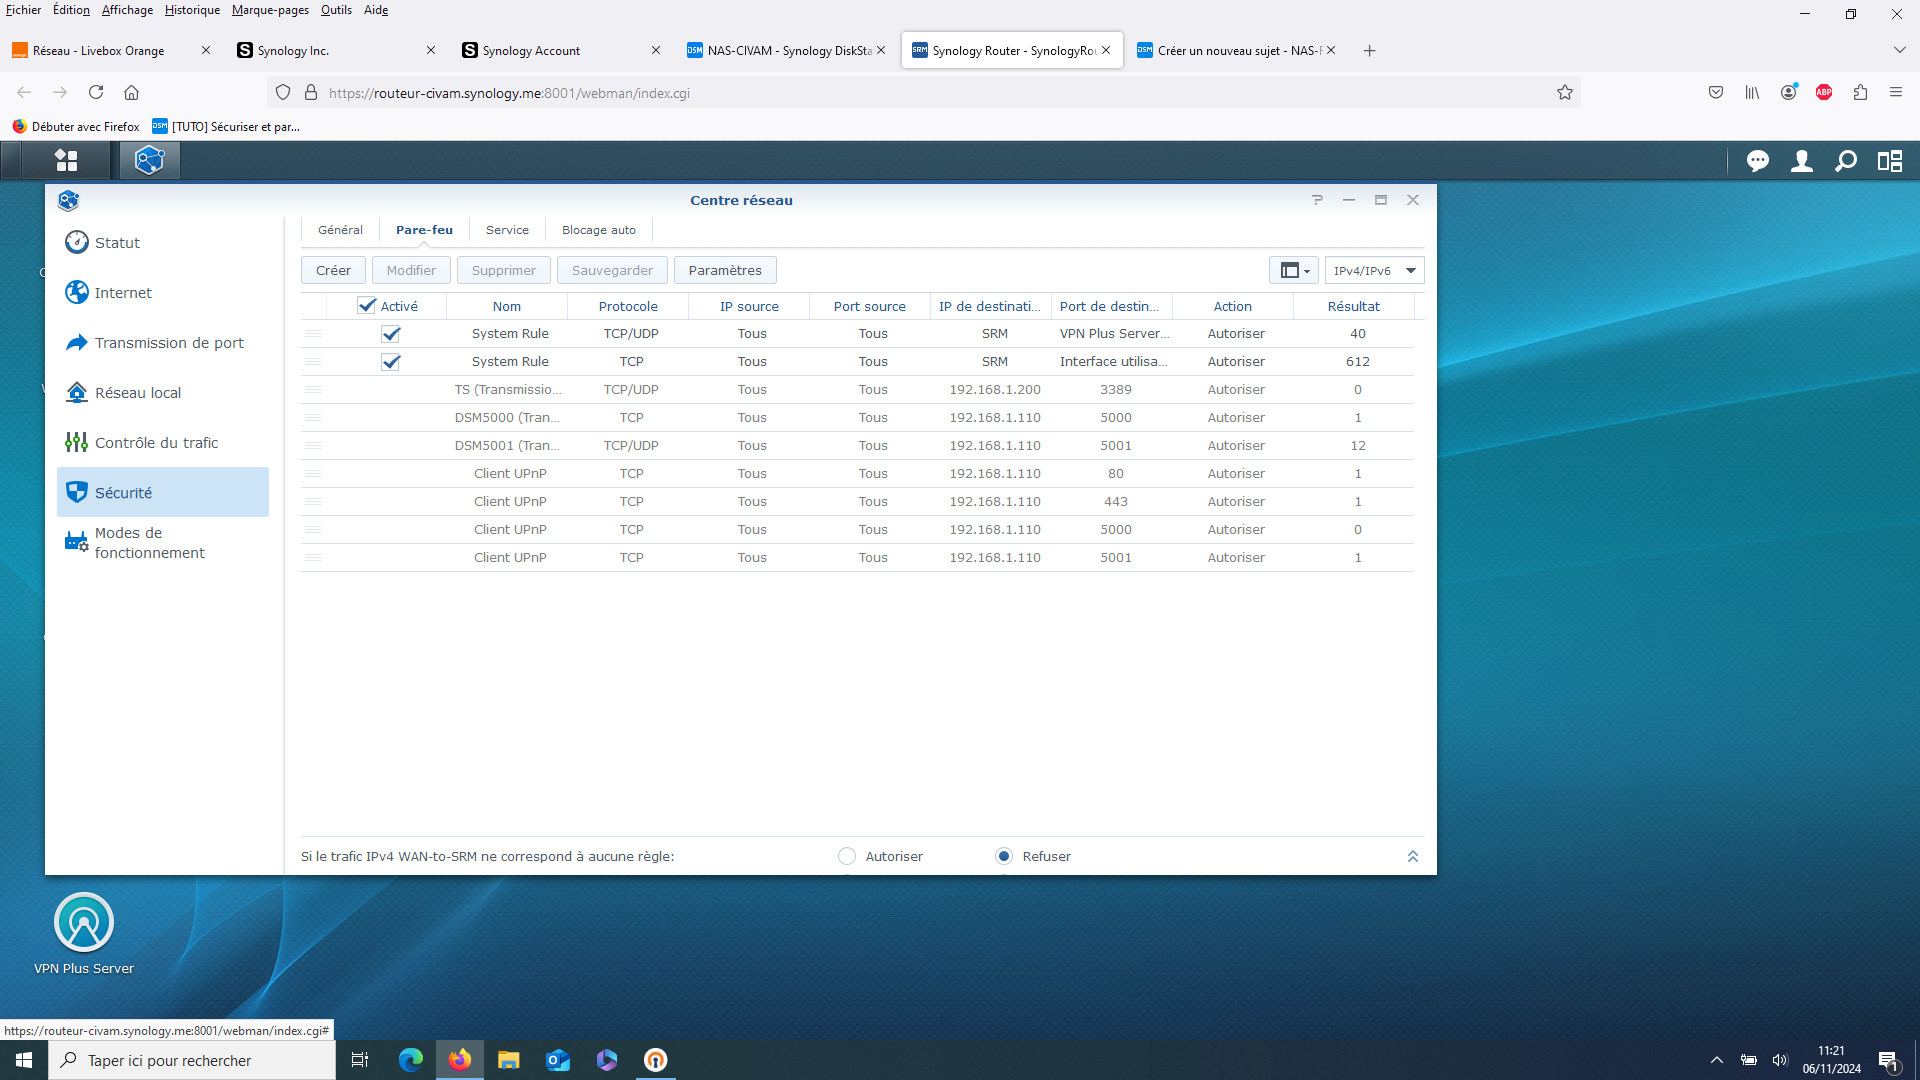Image resolution: width=1920 pixels, height=1080 pixels.
Task: Click the Paramètres button
Action: [x=724, y=271]
